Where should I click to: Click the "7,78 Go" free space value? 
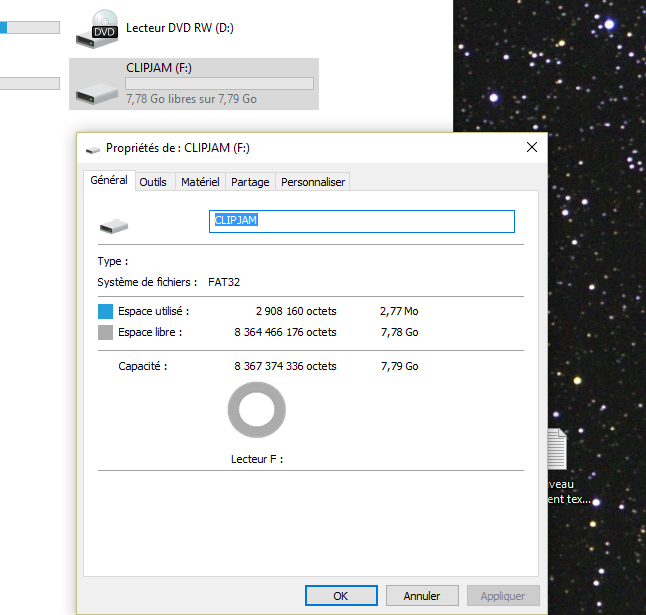tap(400, 332)
